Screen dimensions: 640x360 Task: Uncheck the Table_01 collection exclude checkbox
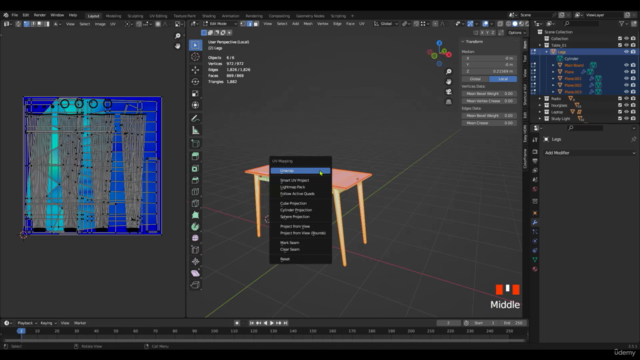pyautogui.click(x=620, y=45)
